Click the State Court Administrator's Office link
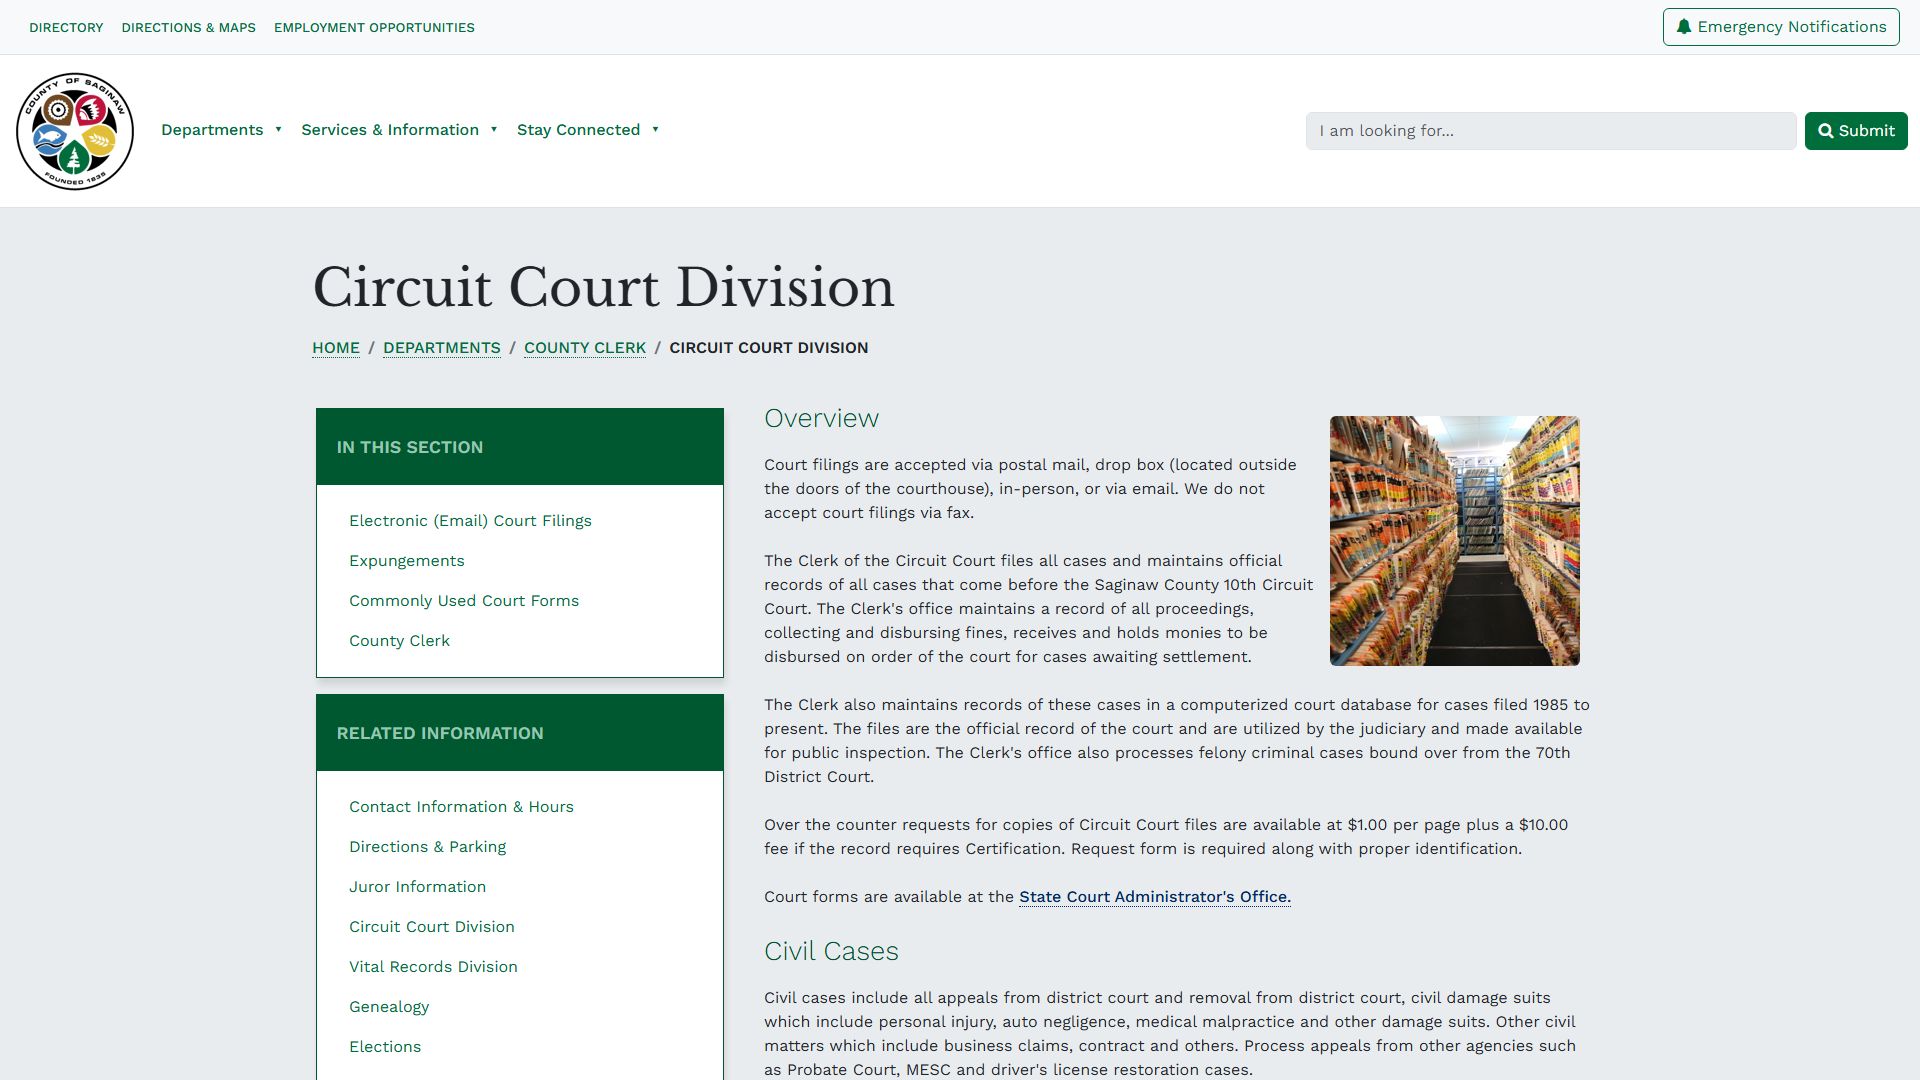 click(1154, 897)
